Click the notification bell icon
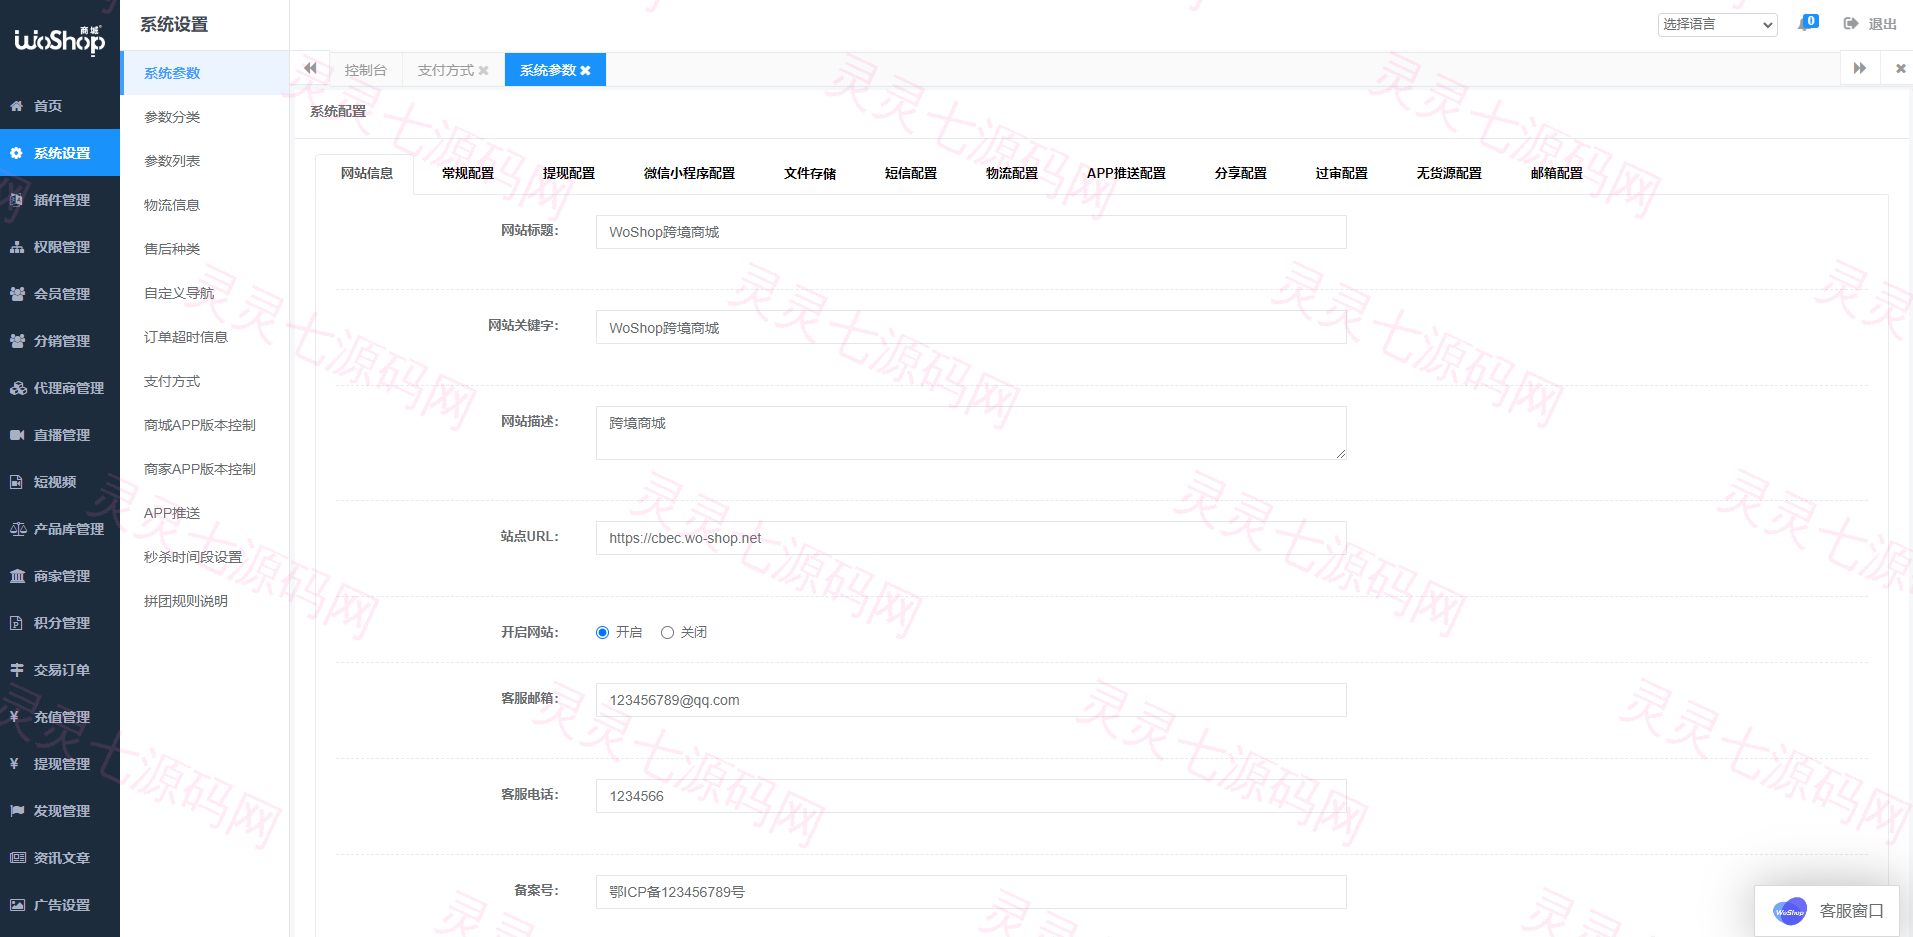 click(x=1805, y=23)
